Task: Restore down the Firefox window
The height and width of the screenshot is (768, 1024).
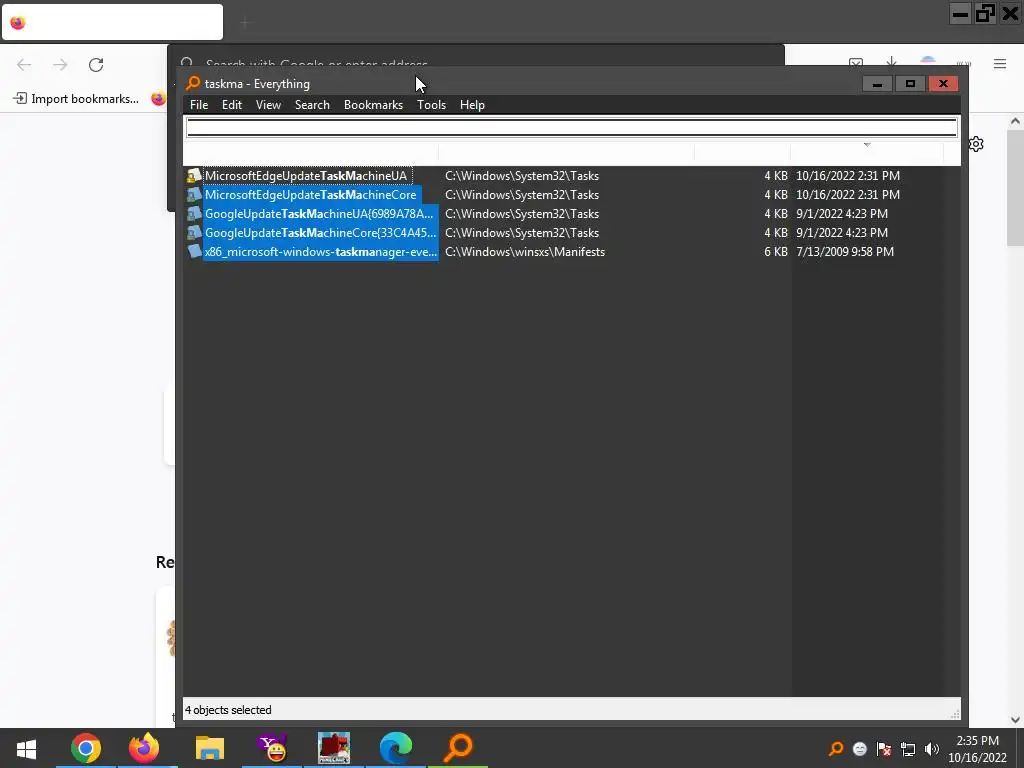Action: [985, 13]
